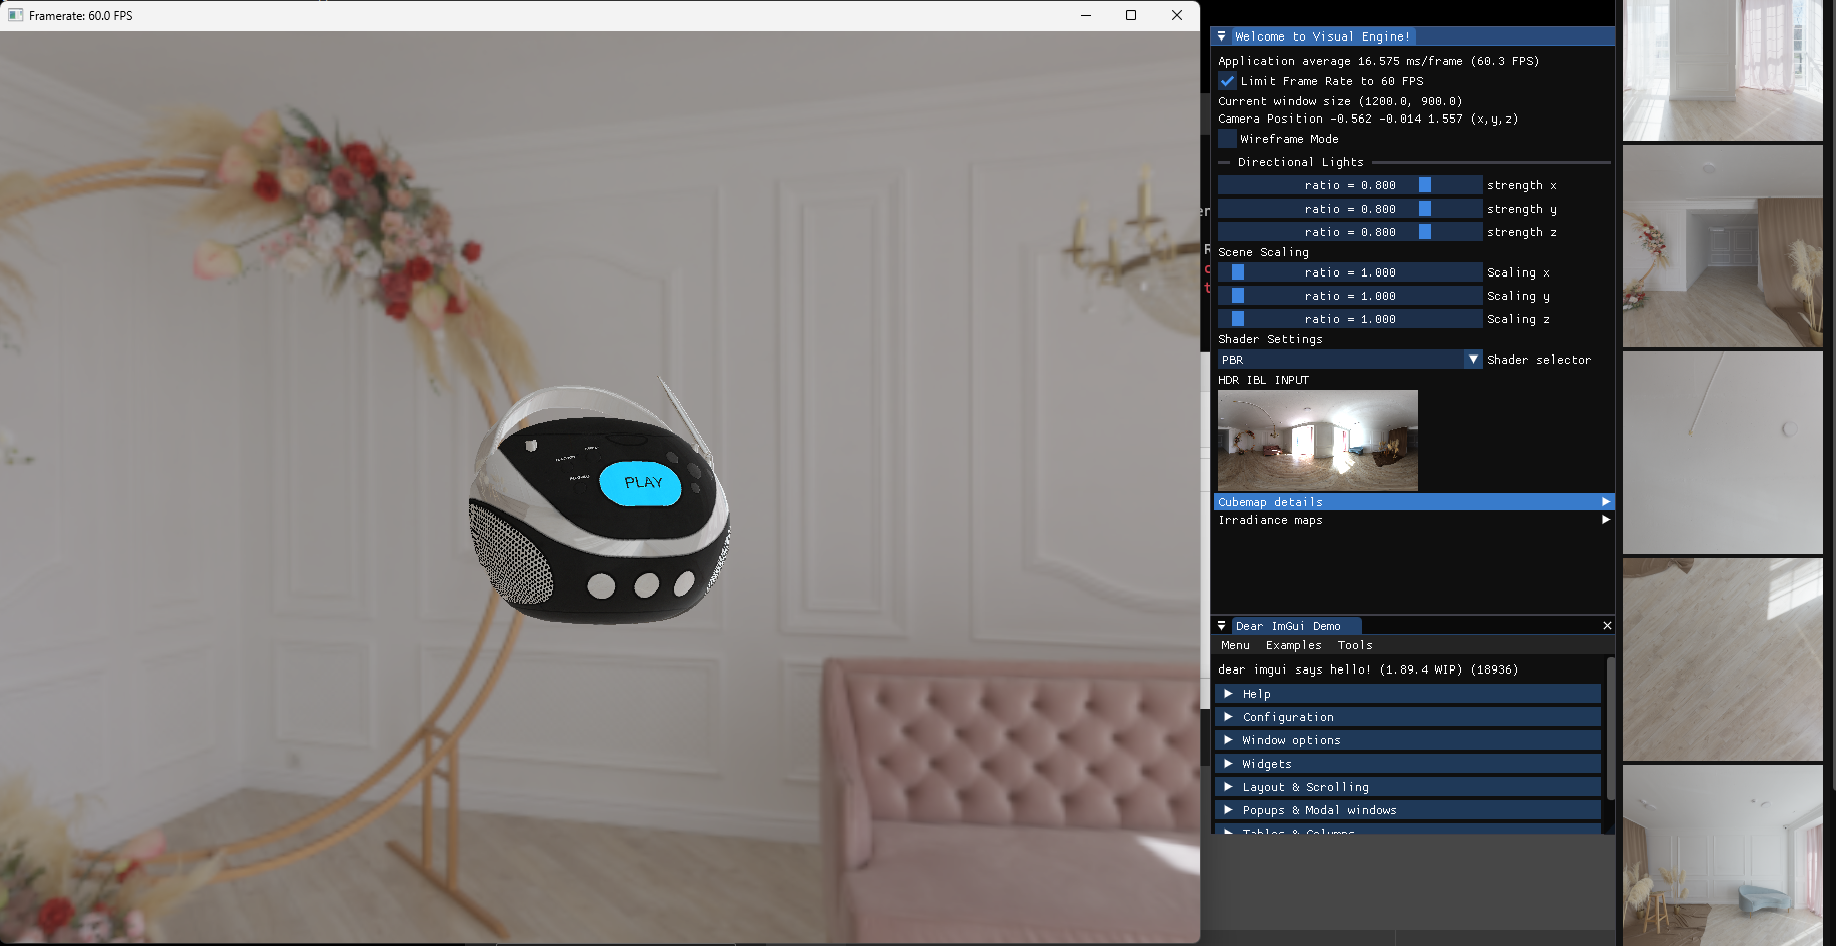
Task: Uncheck Limit Frame Rate to 60 FPS
Action: coord(1227,81)
